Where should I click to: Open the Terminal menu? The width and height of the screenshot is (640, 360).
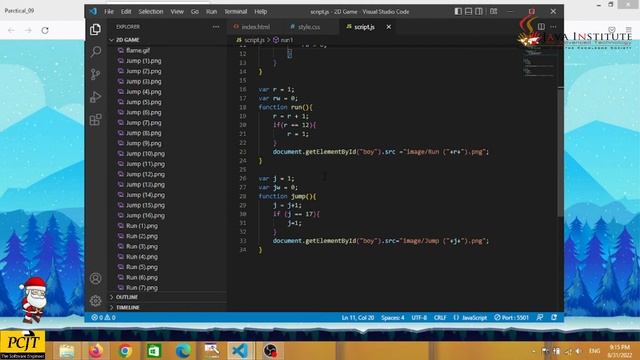coord(236,11)
